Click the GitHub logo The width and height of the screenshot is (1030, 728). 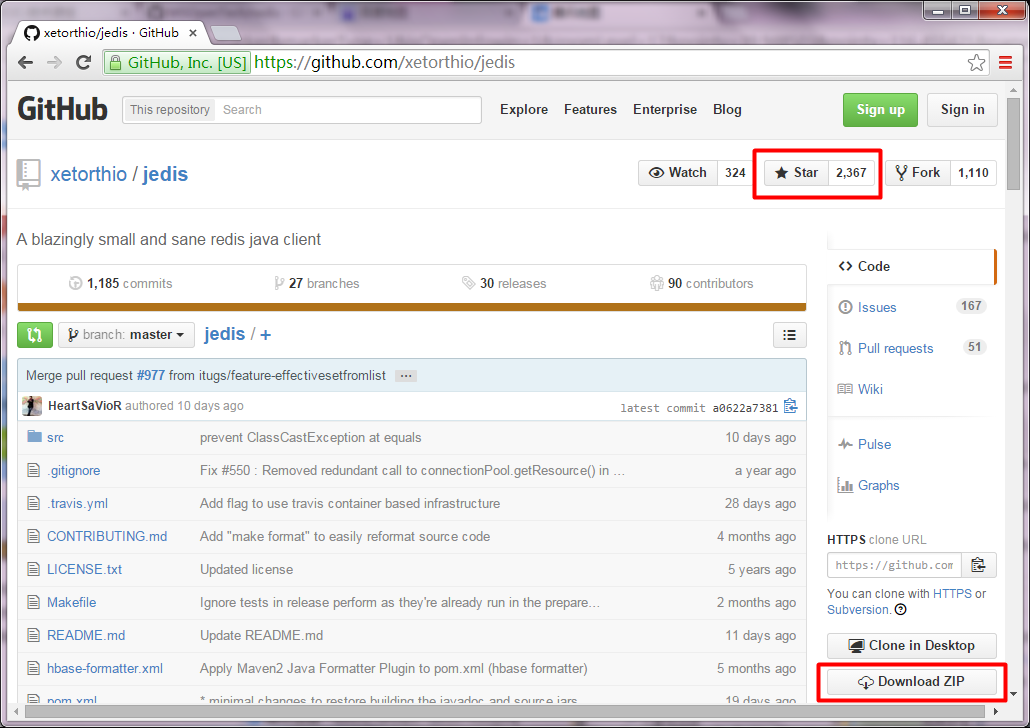pyautogui.click(x=62, y=109)
